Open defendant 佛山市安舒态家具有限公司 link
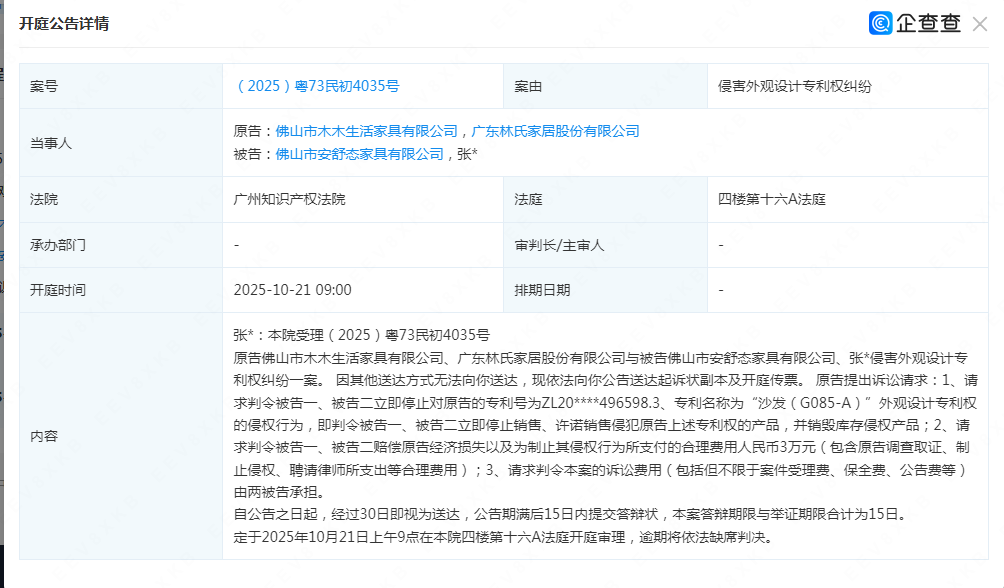 coord(359,154)
